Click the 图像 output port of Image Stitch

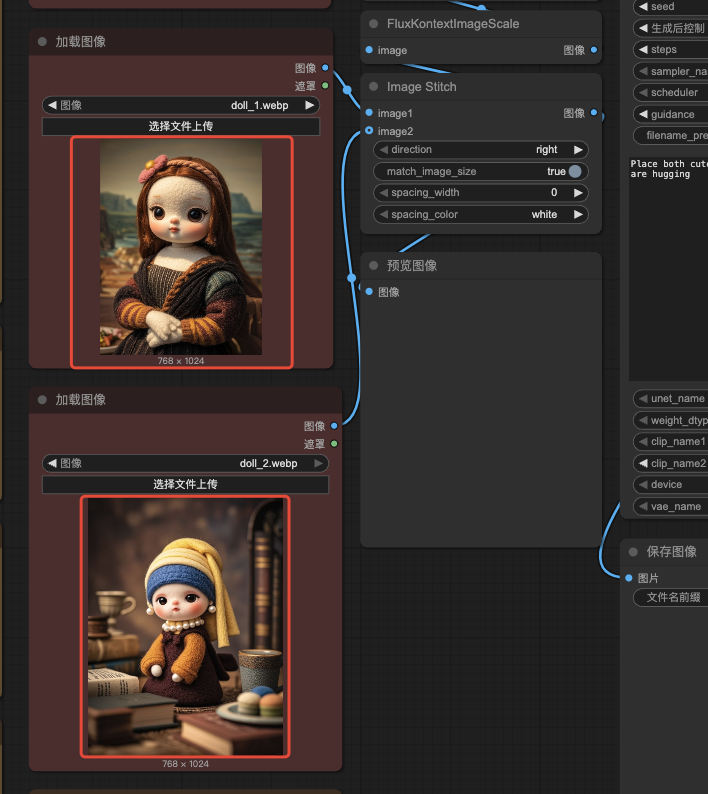594,112
